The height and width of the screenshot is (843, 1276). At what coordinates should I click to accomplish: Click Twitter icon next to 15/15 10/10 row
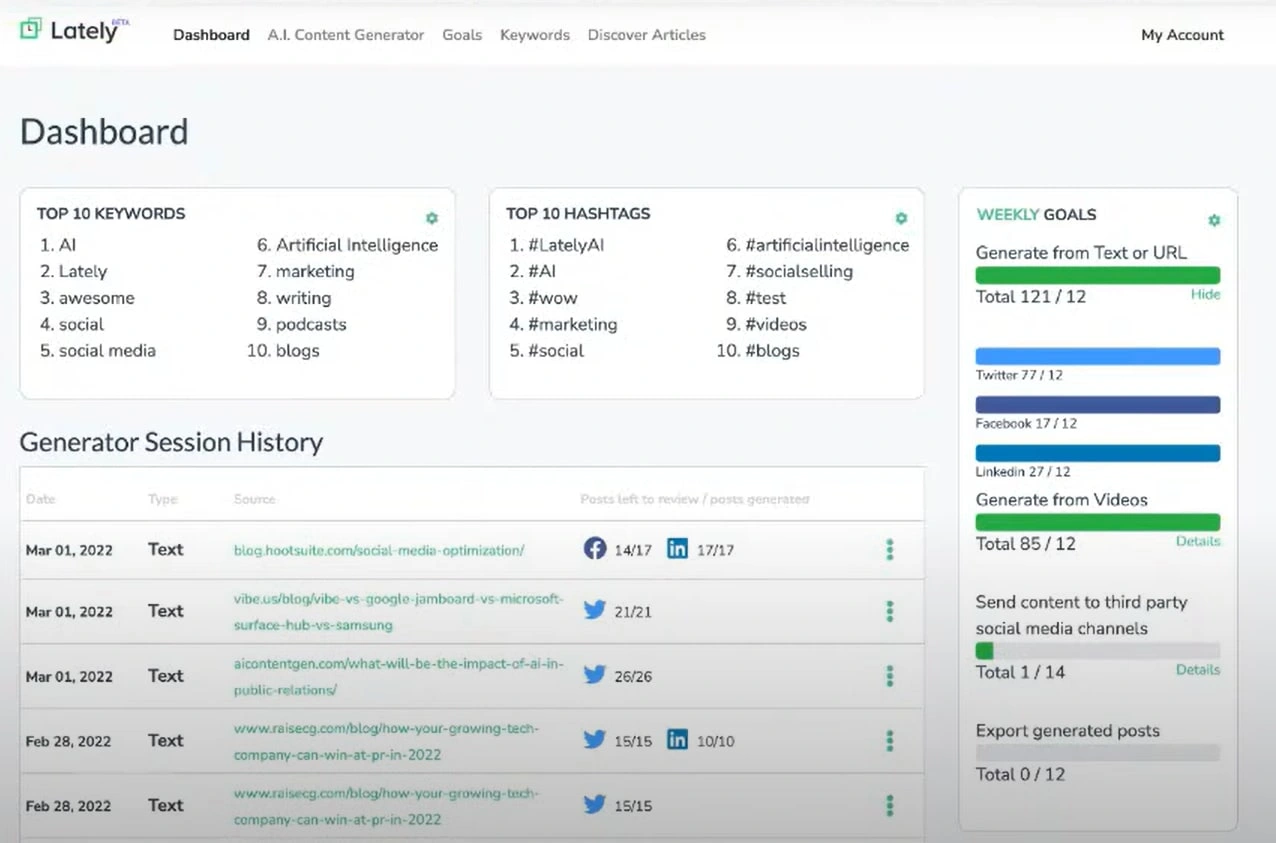point(595,739)
